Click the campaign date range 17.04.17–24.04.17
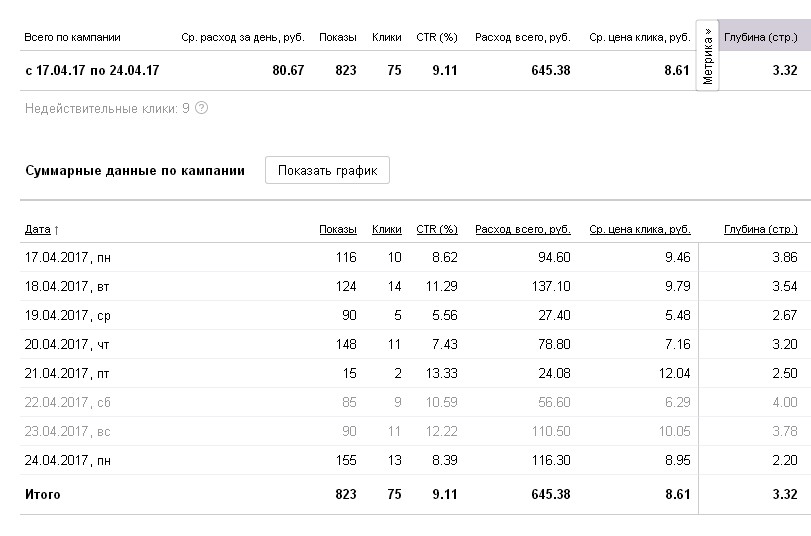Viewport: 811px width, 536px height. click(x=91, y=71)
